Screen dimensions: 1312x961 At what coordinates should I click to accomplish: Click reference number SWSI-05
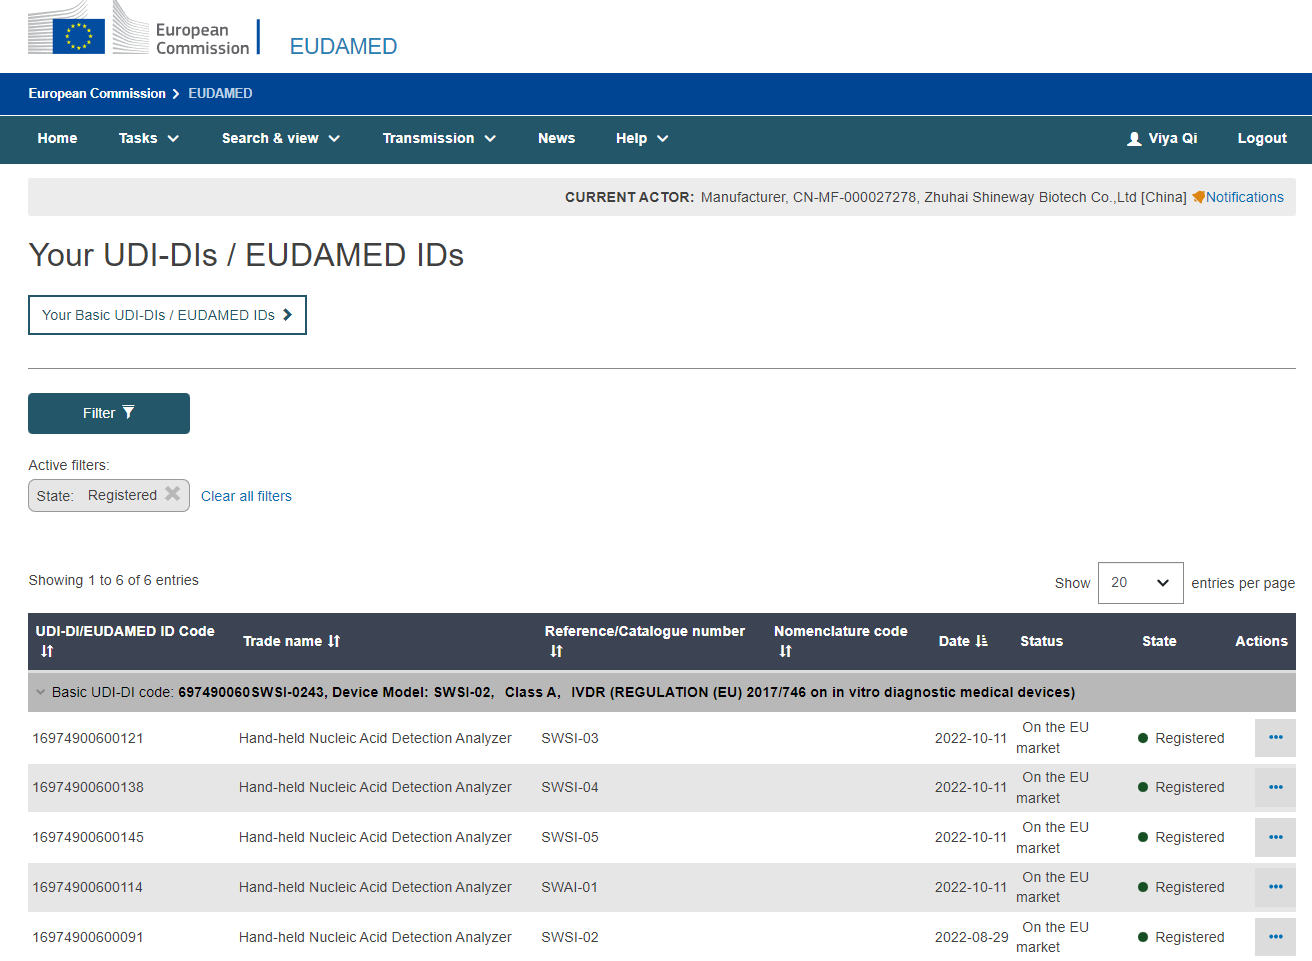click(x=570, y=837)
